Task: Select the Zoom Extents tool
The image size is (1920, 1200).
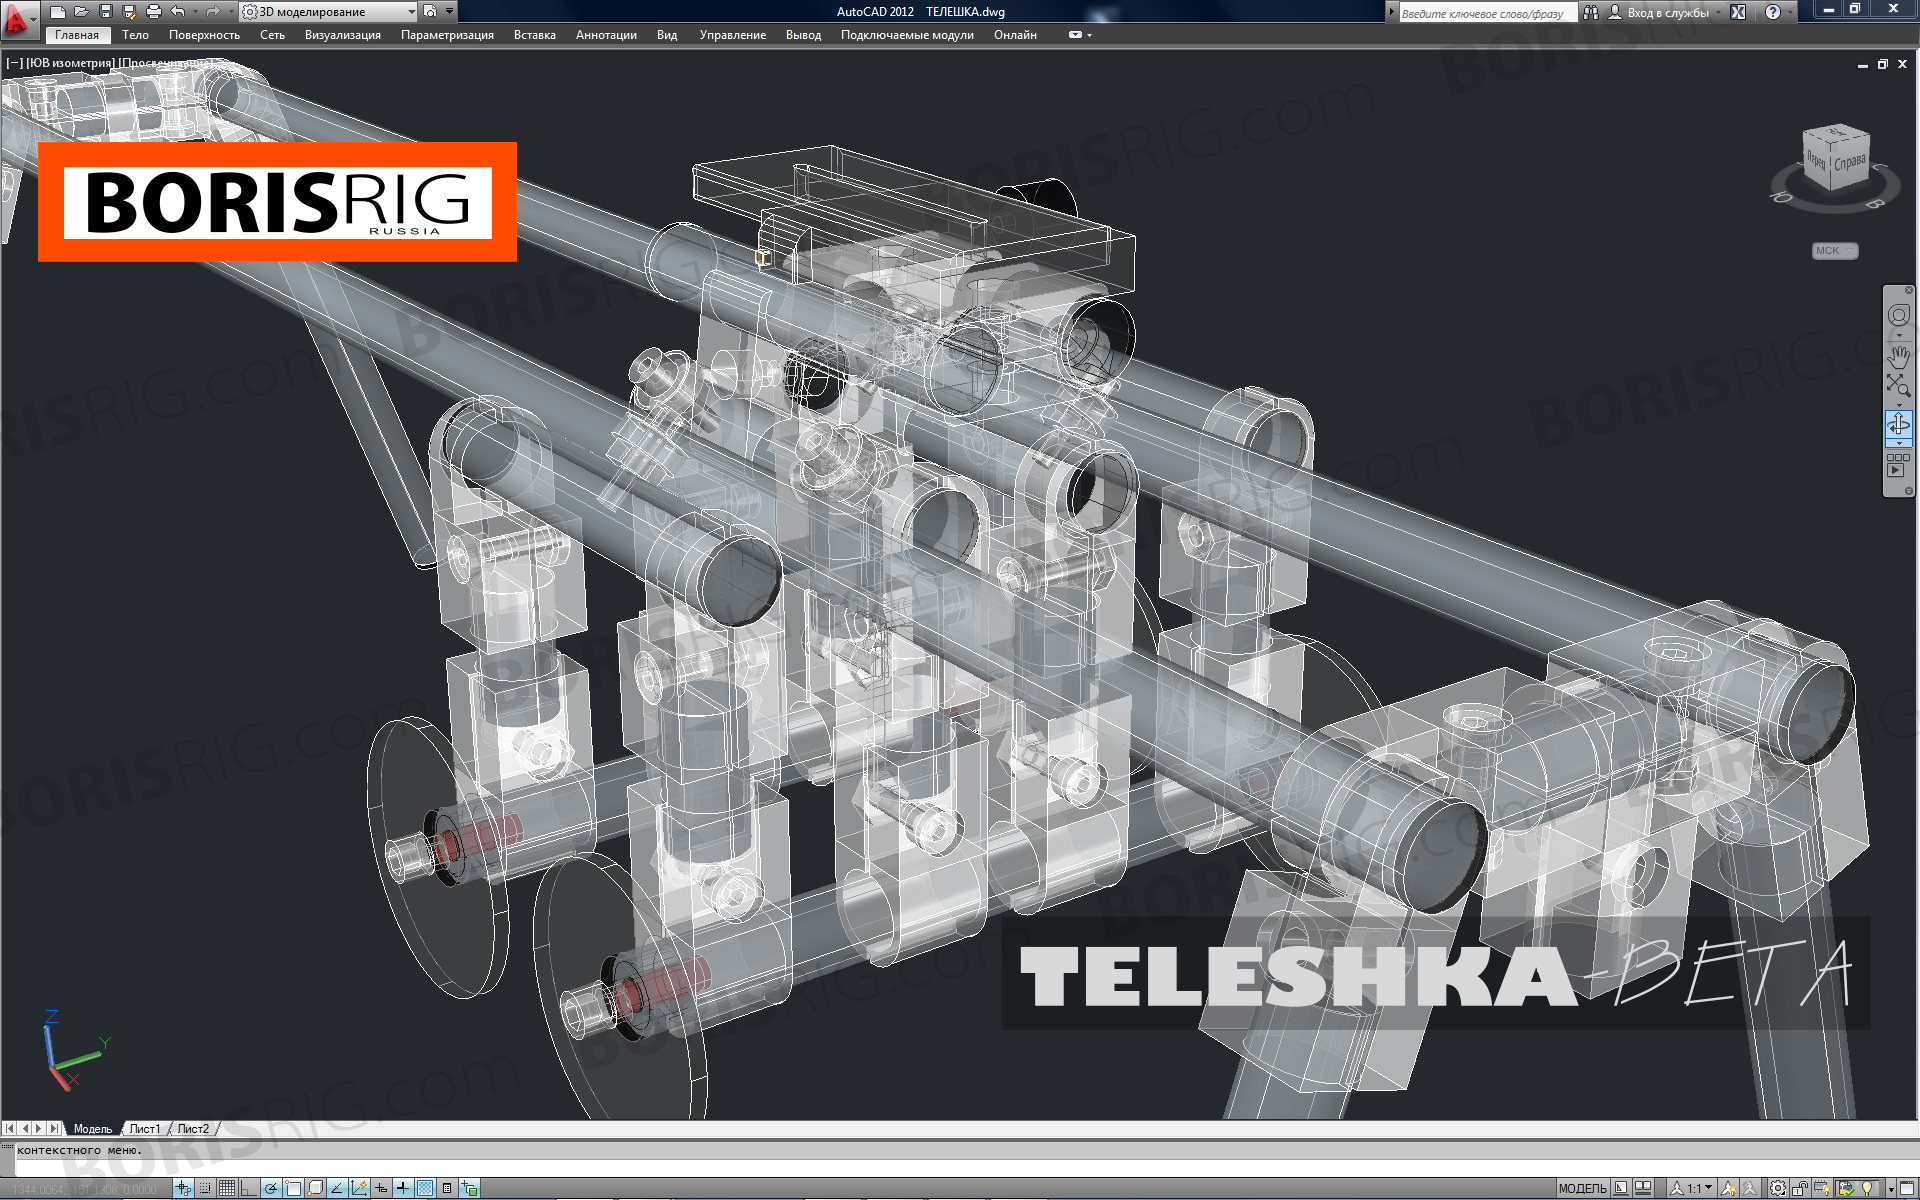Action: (x=1898, y=385)
